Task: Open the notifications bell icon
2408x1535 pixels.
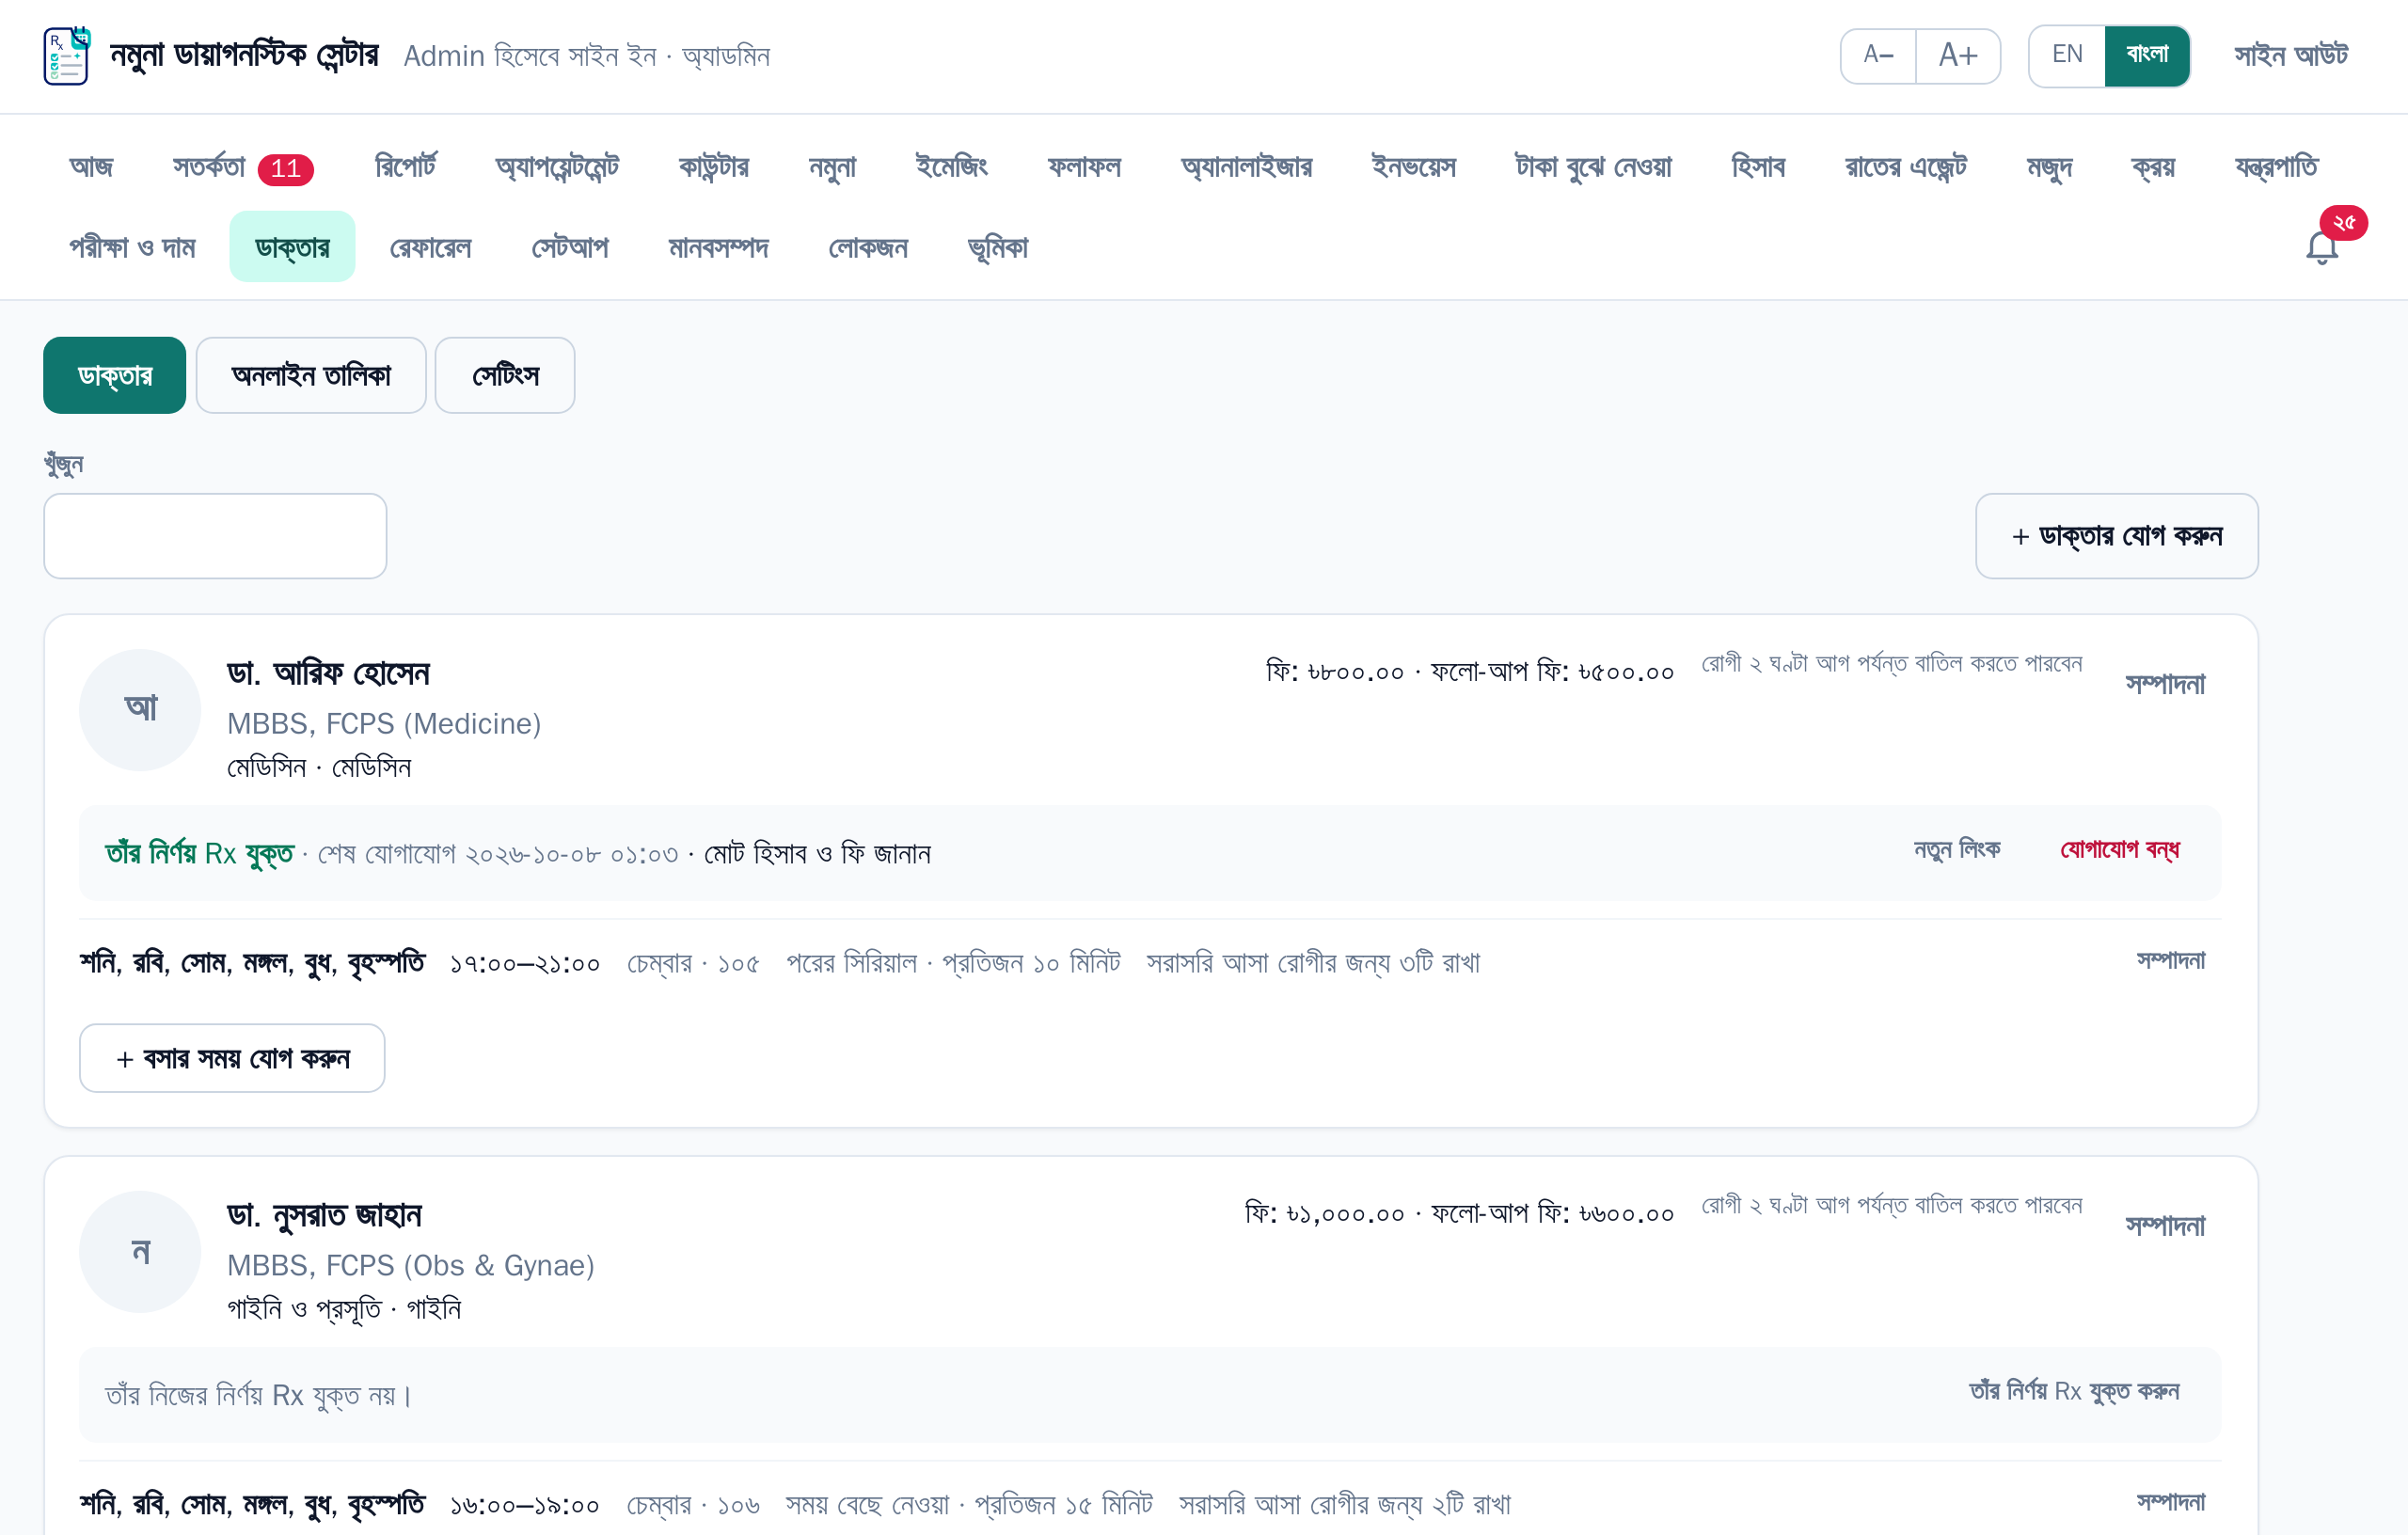Action: [x=2322, y=247]
